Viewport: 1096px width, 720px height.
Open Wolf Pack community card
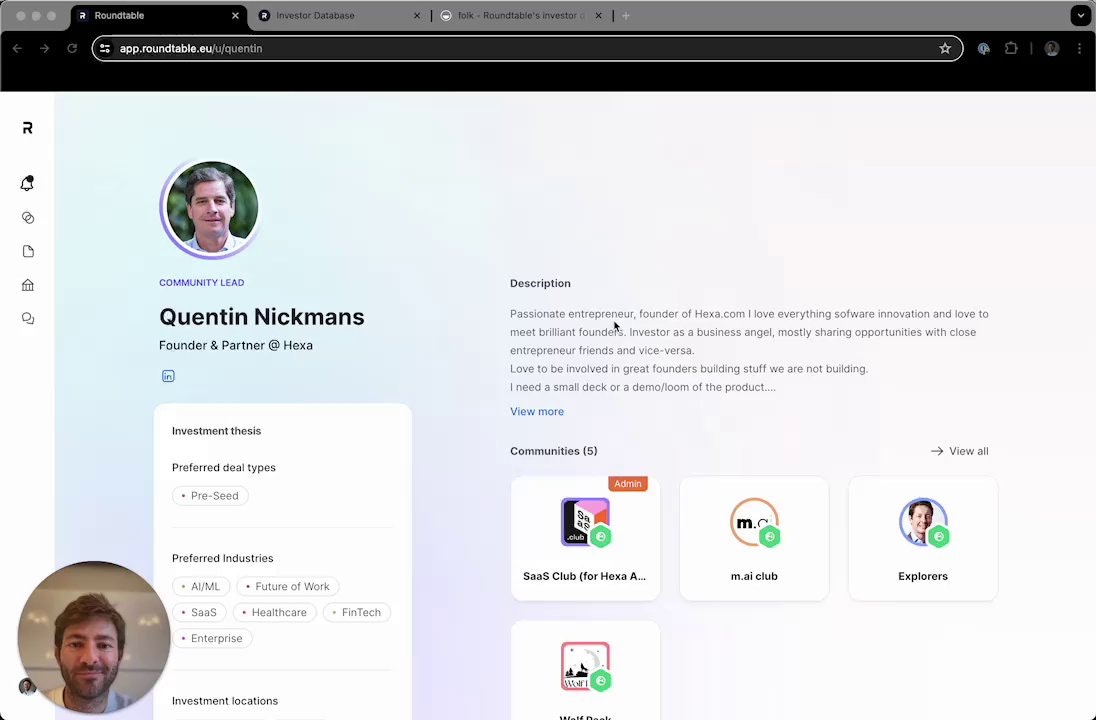pyautogui.click(x=585, y=670)
